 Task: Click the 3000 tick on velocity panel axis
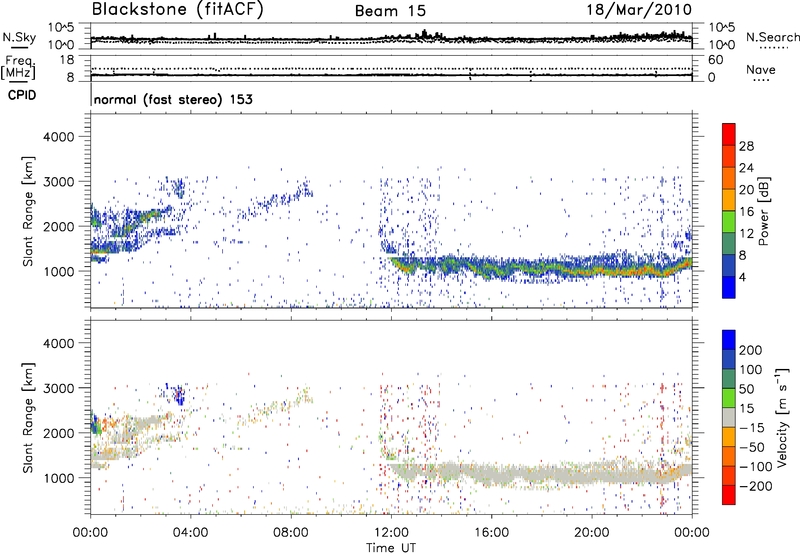pos(58,388)
